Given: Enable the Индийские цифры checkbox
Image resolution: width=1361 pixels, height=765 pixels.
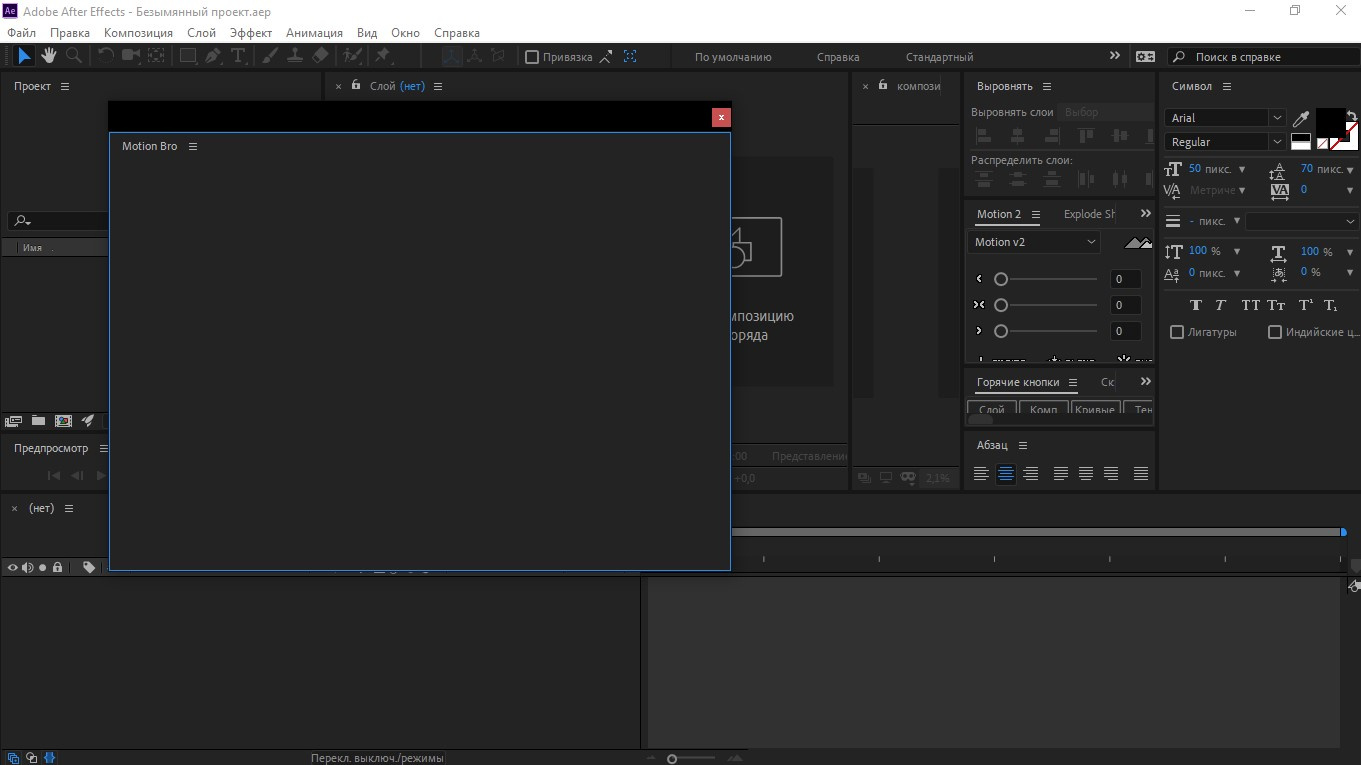Looking at the screenshot, I should (x=1275, y=332).
